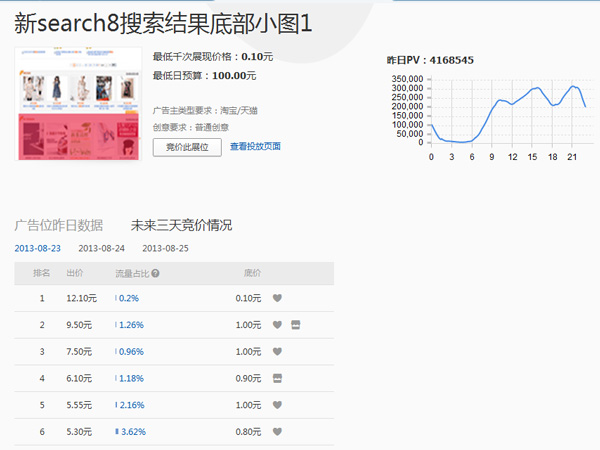Click the shop icon in rank 2 row

(x=295, y=325)
